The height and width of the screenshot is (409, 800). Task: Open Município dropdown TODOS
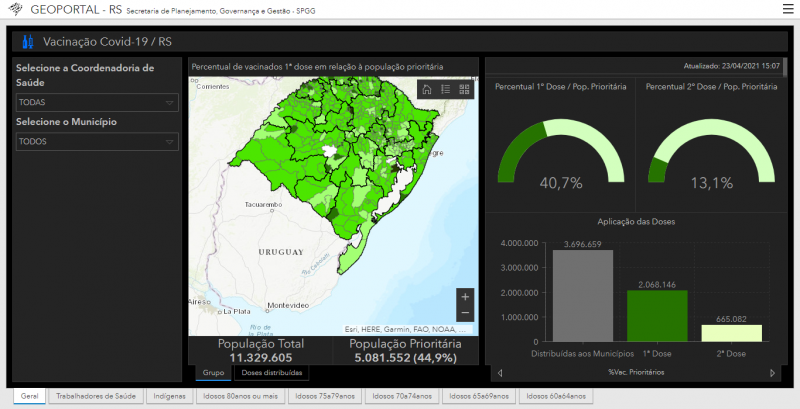[97, 142]
